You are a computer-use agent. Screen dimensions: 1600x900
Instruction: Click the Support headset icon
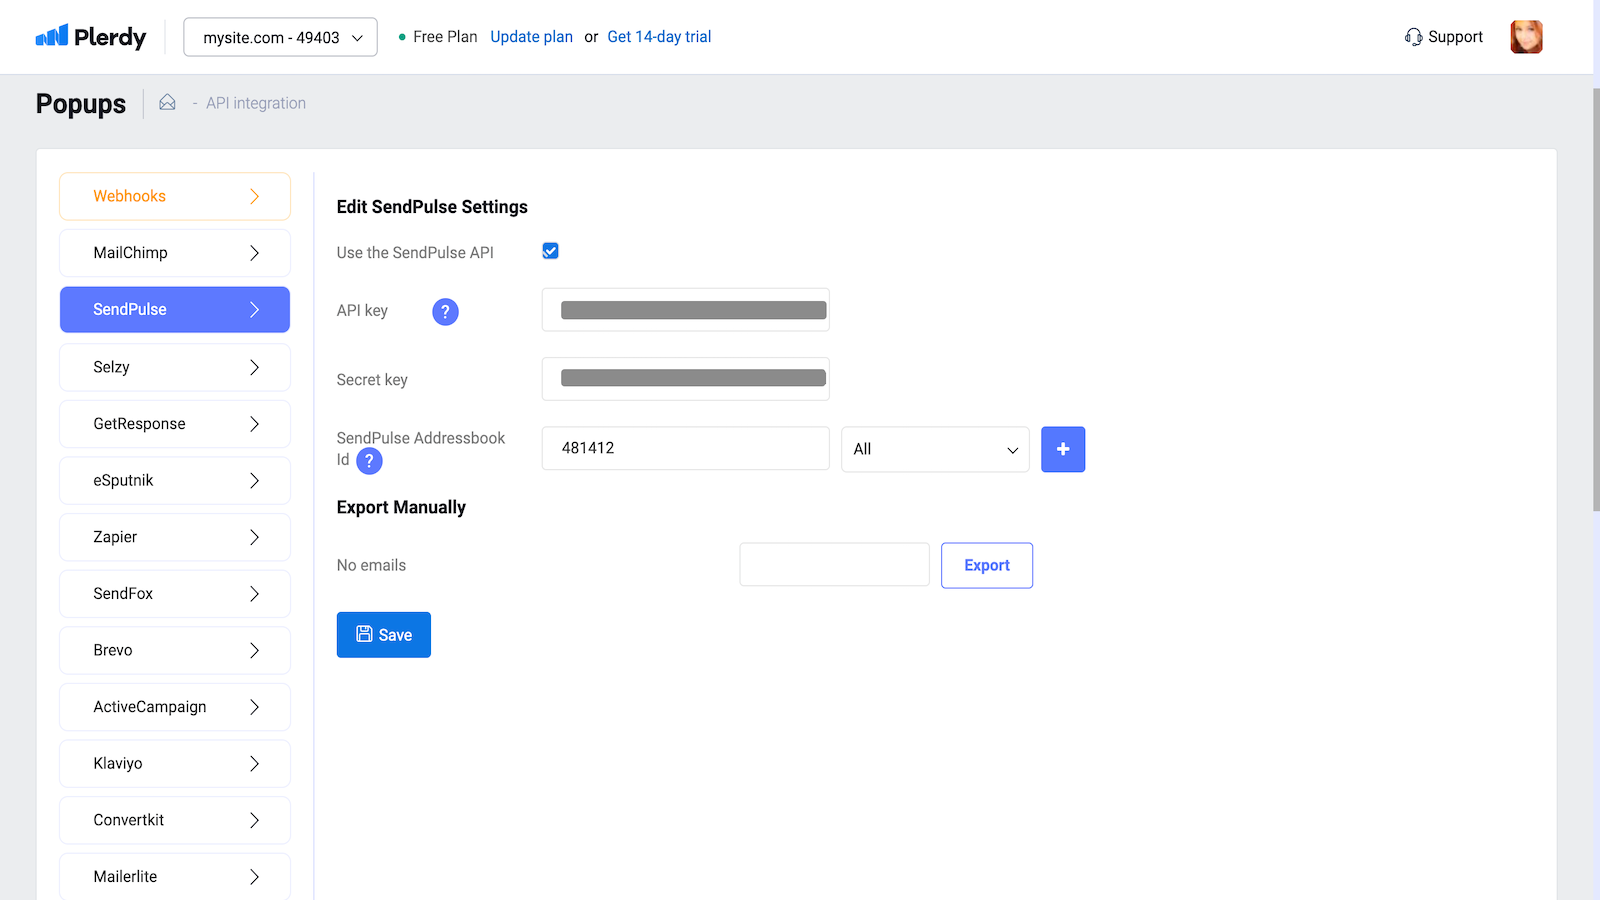tap(1413, 37)
